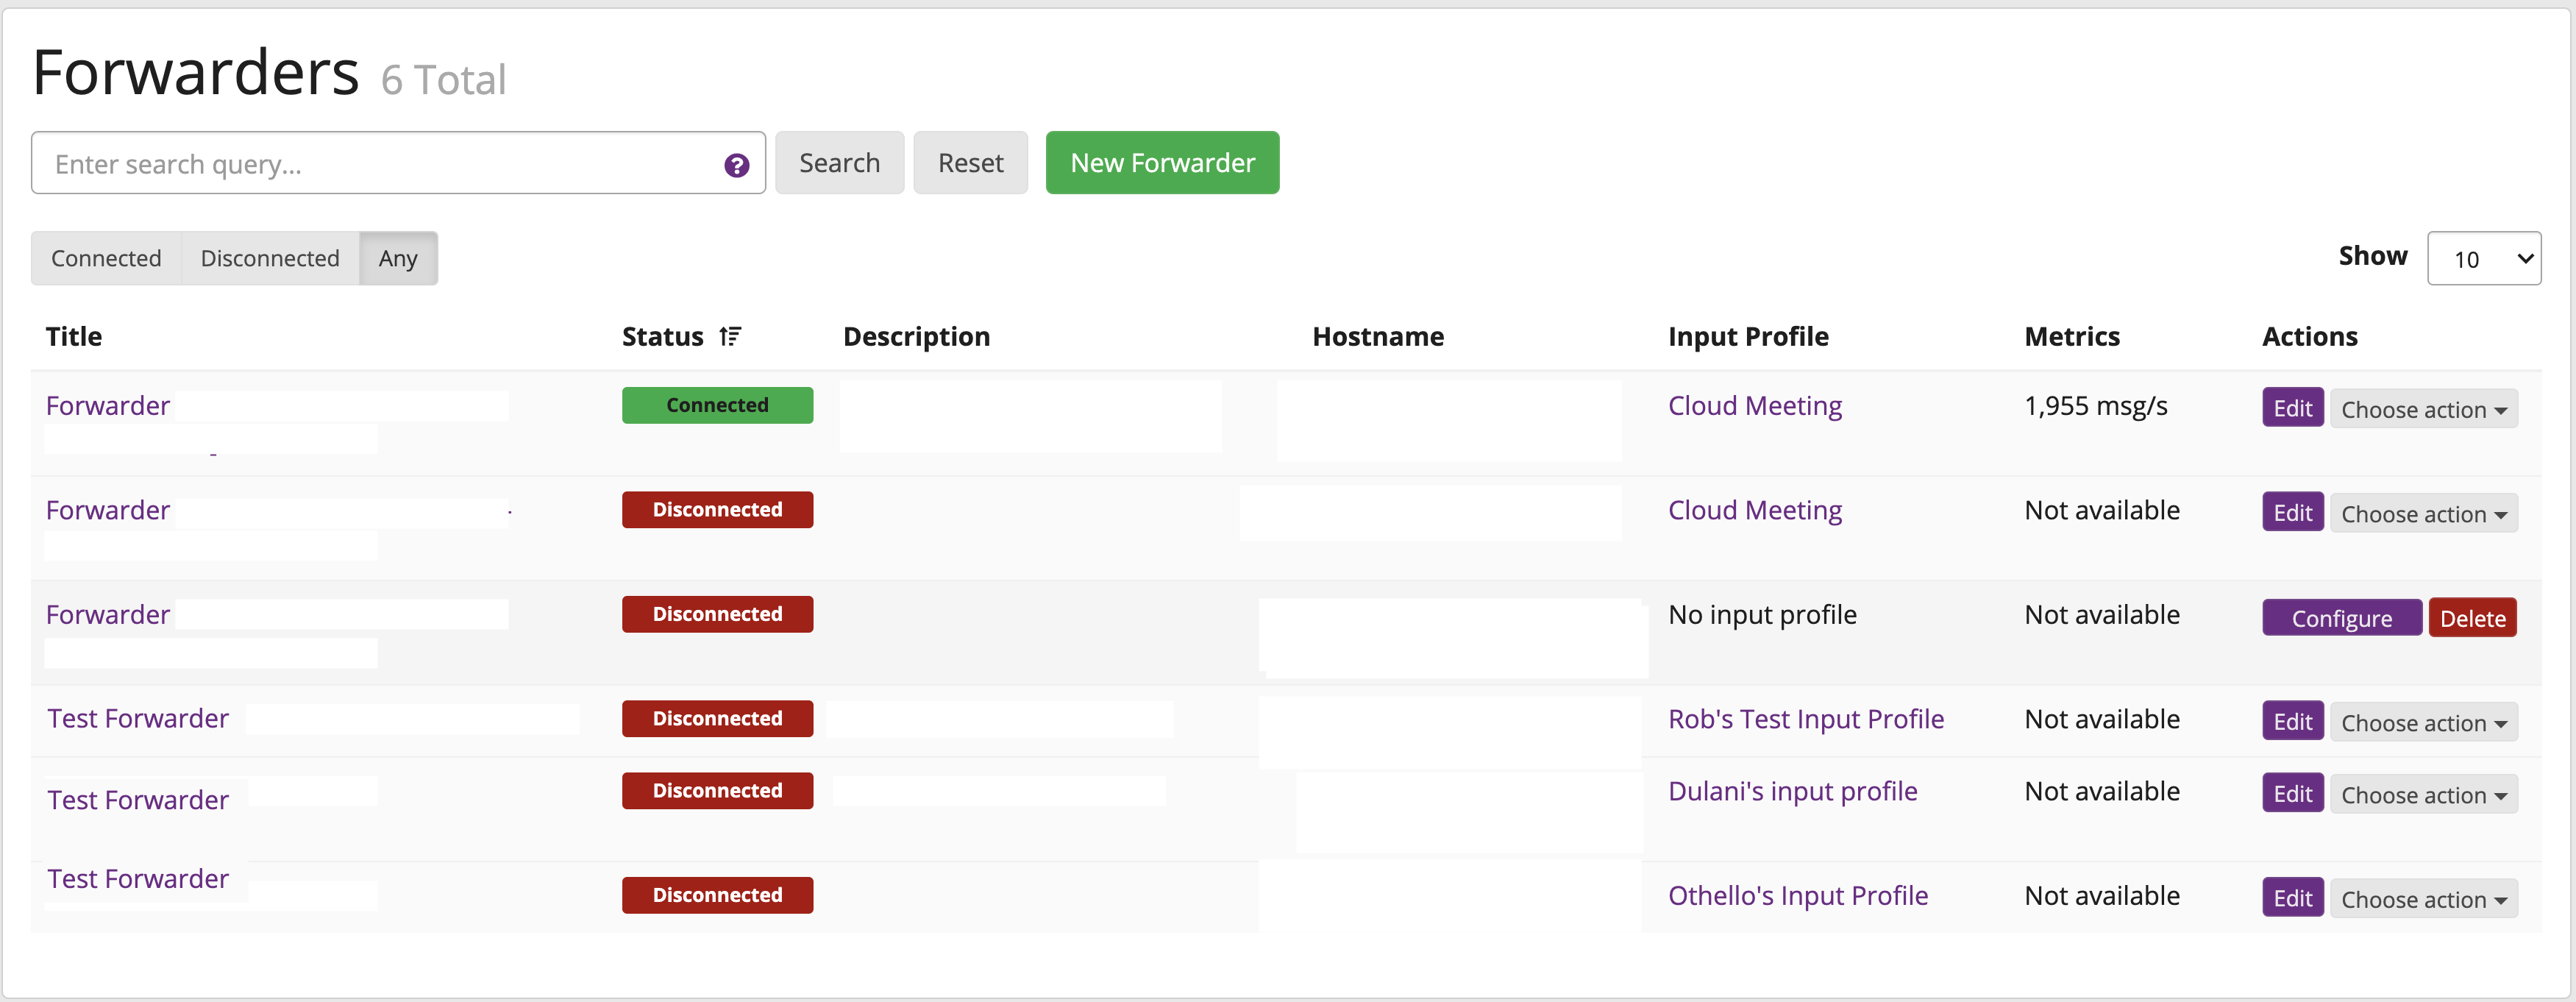Reset the search query
This screenshot has width=2576, height=1002.
click(970, 163)
